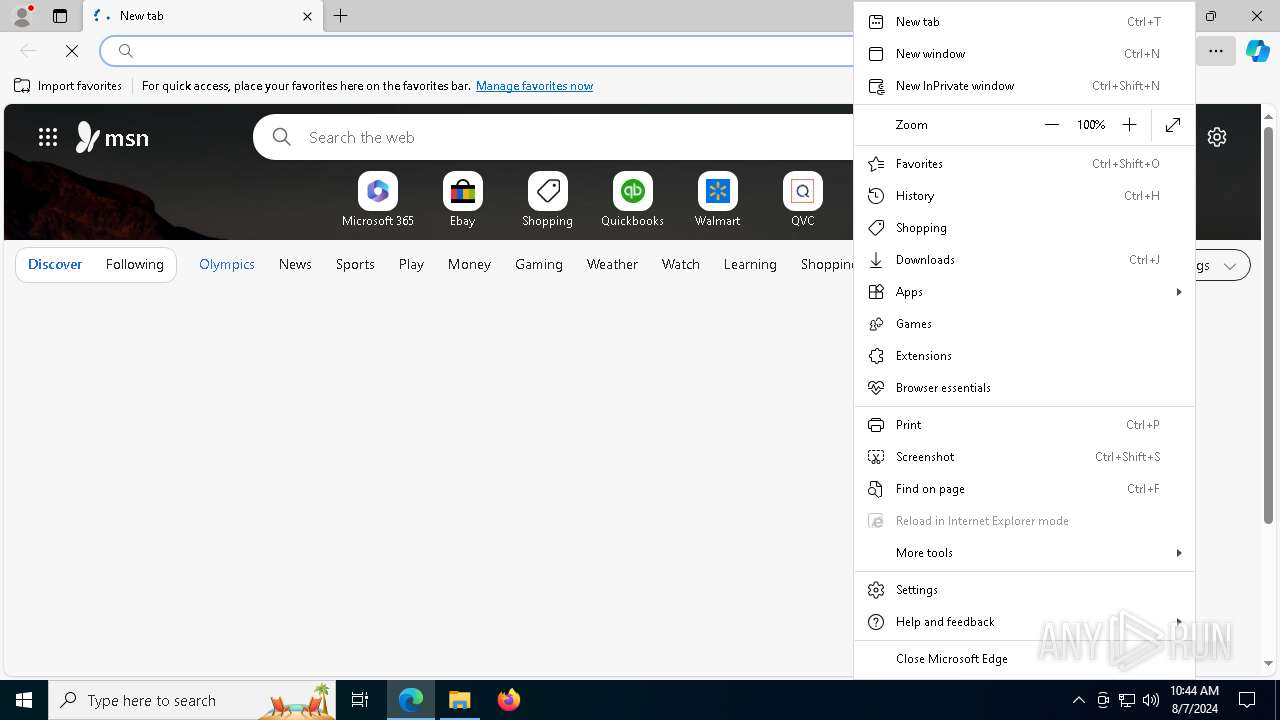Open the Walmart shortcut tile

click(717, 200)
